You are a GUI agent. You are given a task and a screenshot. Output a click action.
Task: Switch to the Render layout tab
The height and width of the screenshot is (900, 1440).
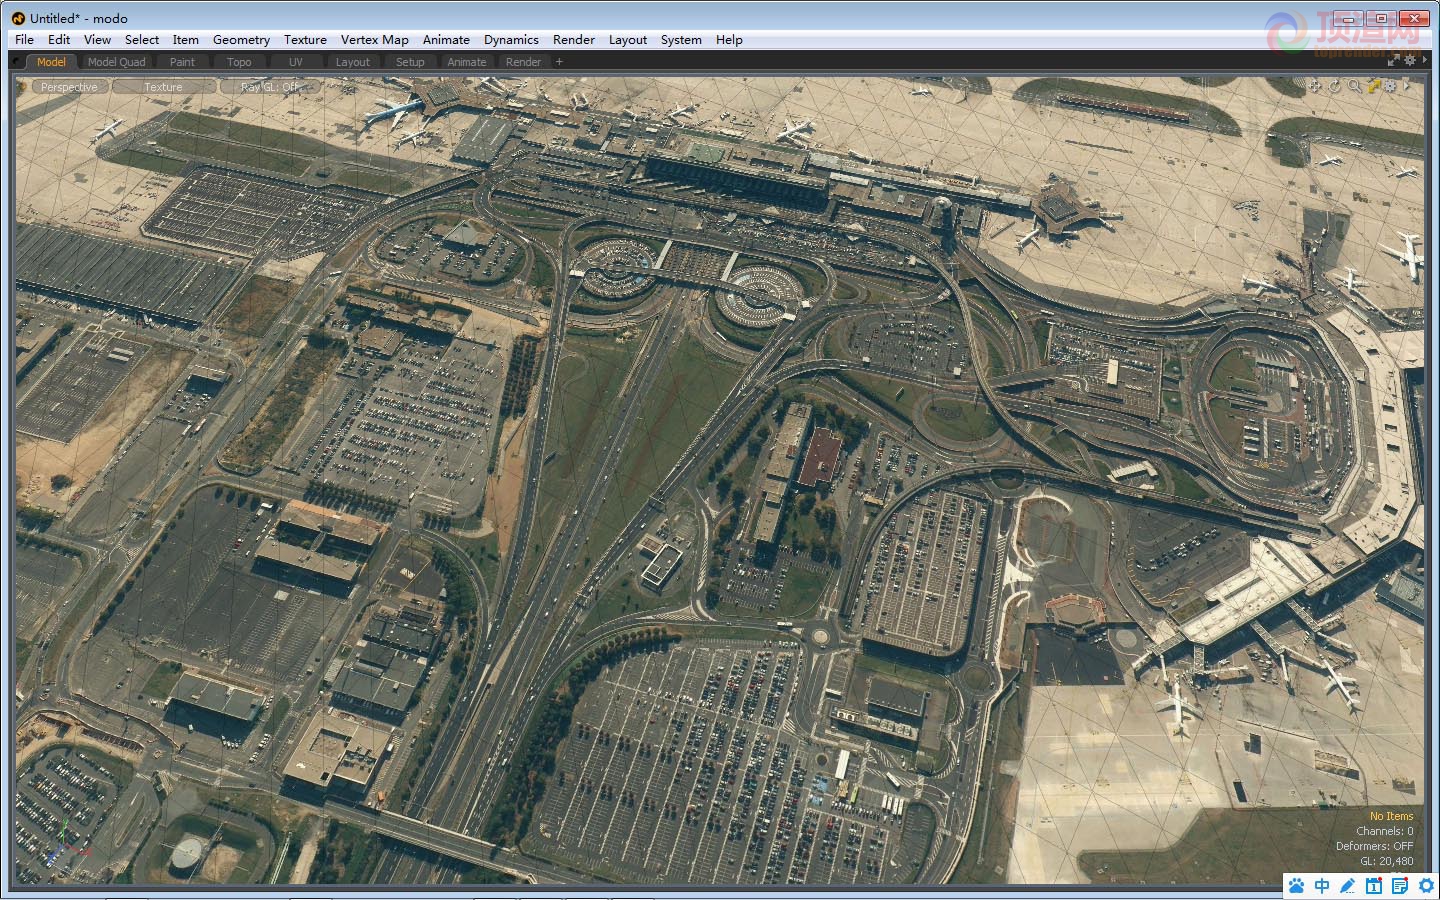tap(523, 62)
